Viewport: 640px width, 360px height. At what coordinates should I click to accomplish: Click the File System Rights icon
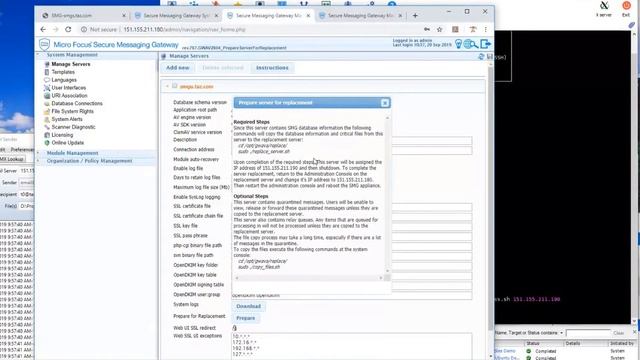(x=47, y=111)
